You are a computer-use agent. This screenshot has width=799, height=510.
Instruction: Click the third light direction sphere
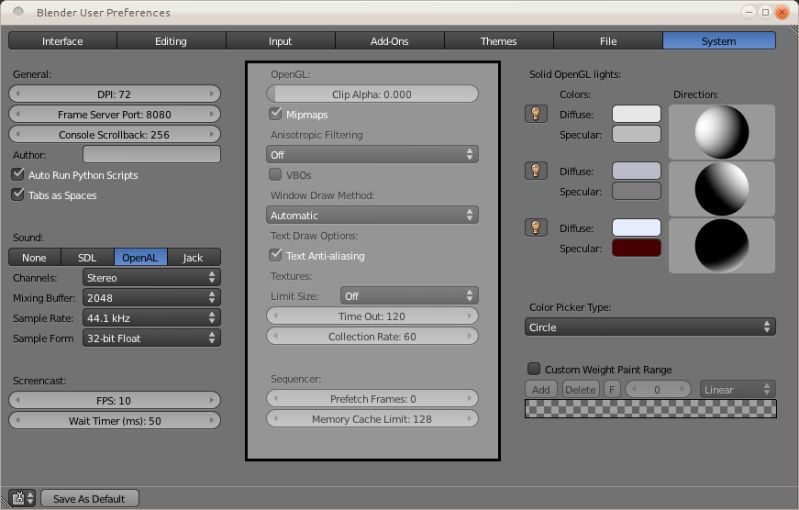(x=722, y=246)
